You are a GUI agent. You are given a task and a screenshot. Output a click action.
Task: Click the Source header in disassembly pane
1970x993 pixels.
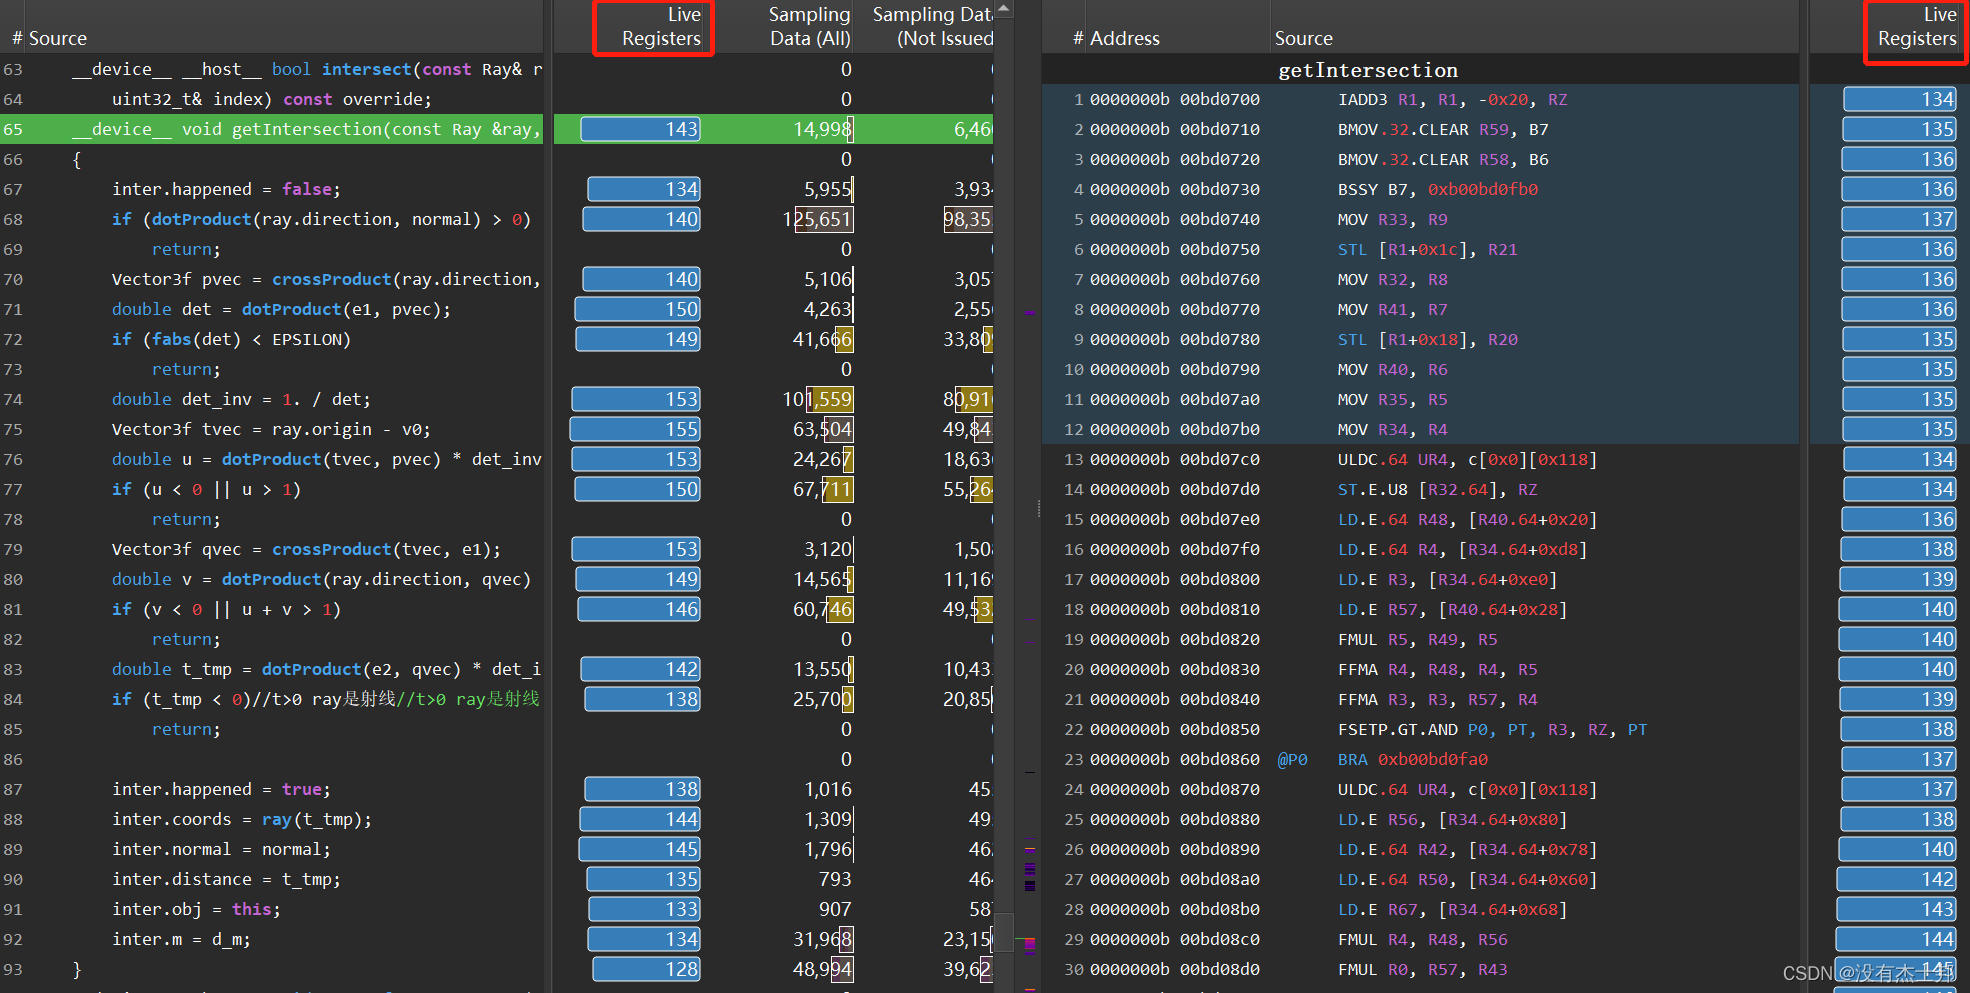point(1303,38)
